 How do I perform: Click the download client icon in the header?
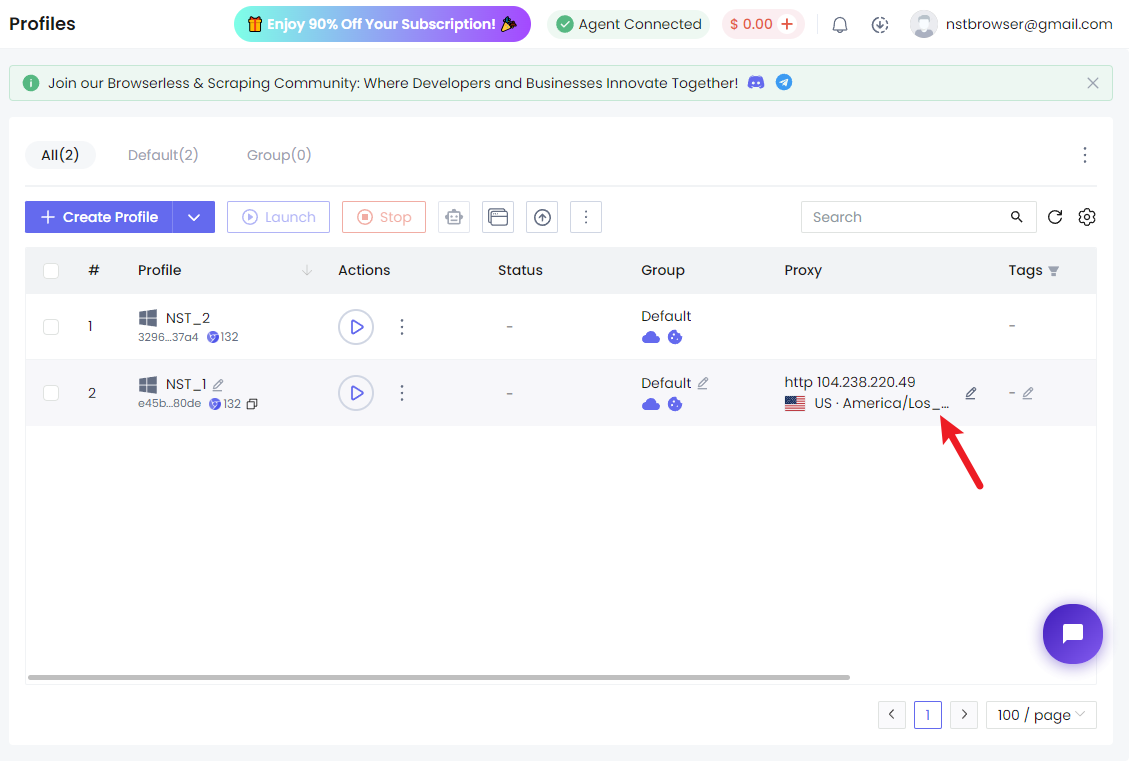879,24
